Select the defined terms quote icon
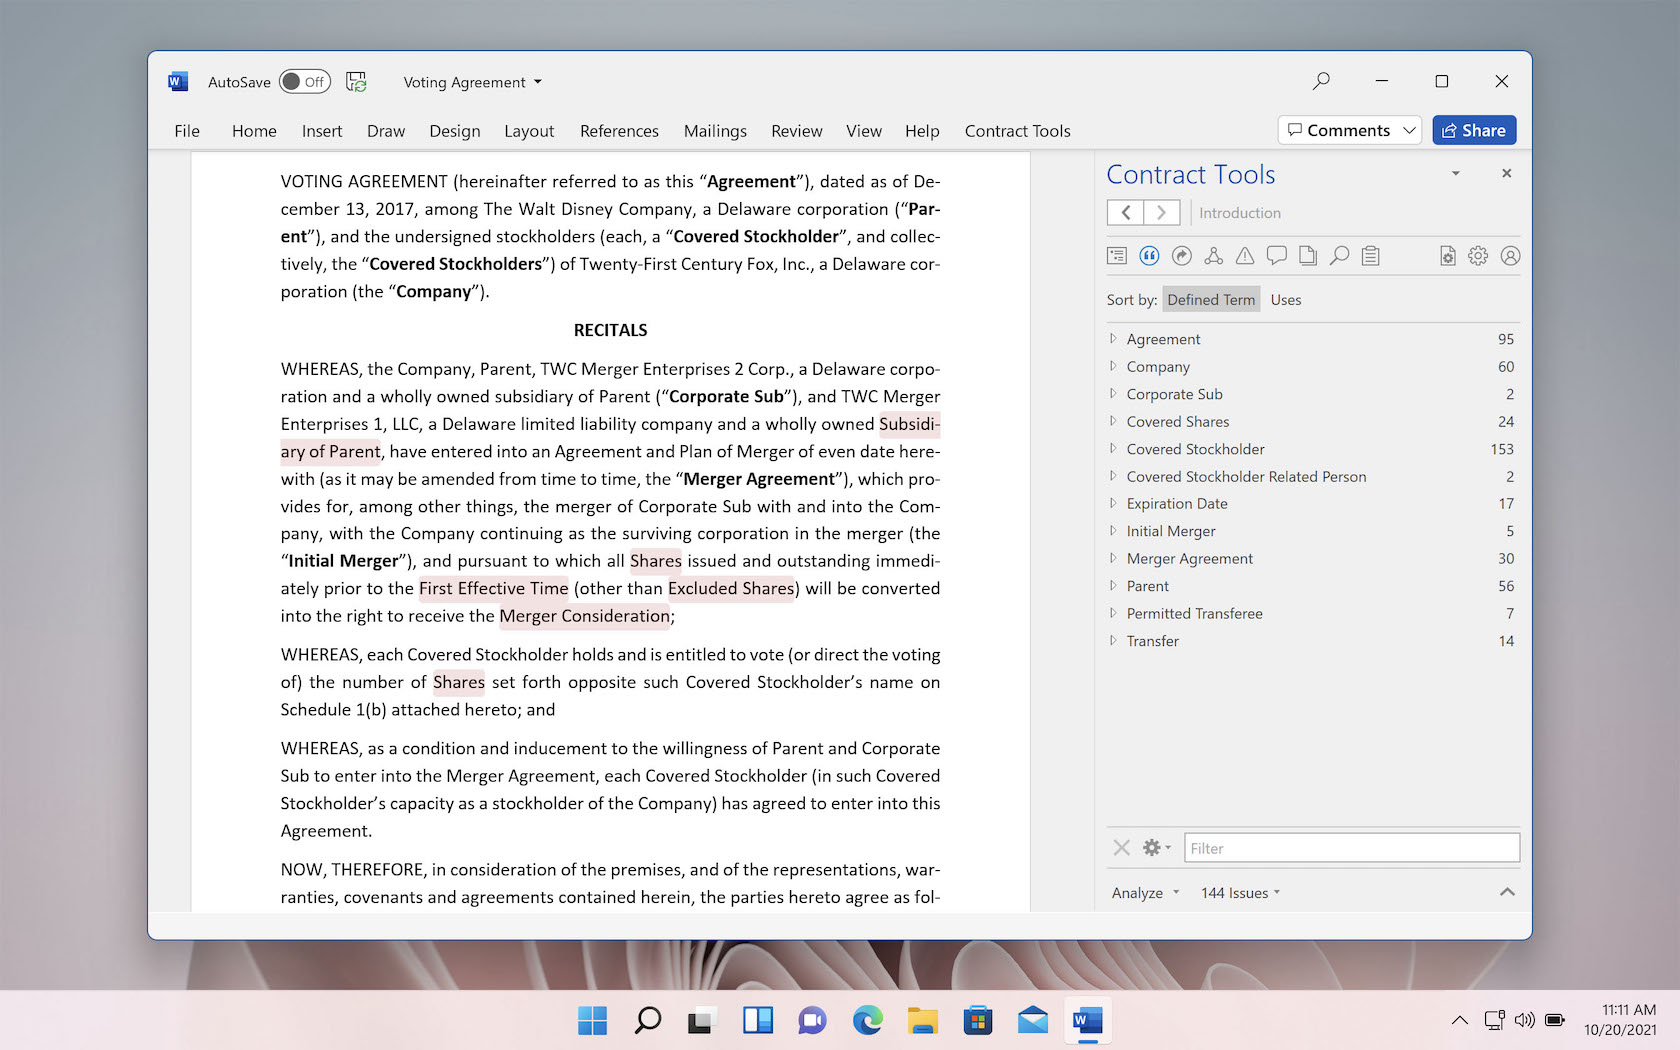 pyautogui.click(x=1149, y=256)
